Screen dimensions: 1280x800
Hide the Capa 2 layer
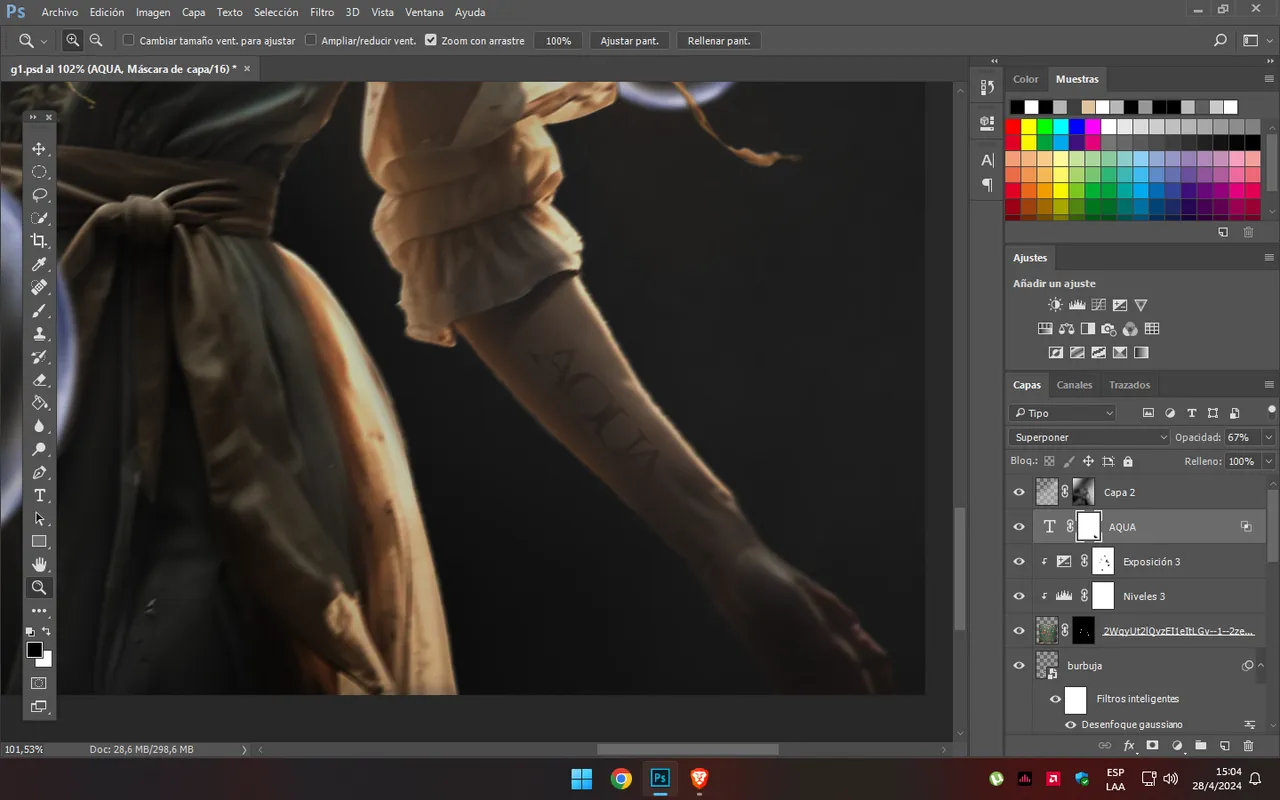click(1019, 492)
